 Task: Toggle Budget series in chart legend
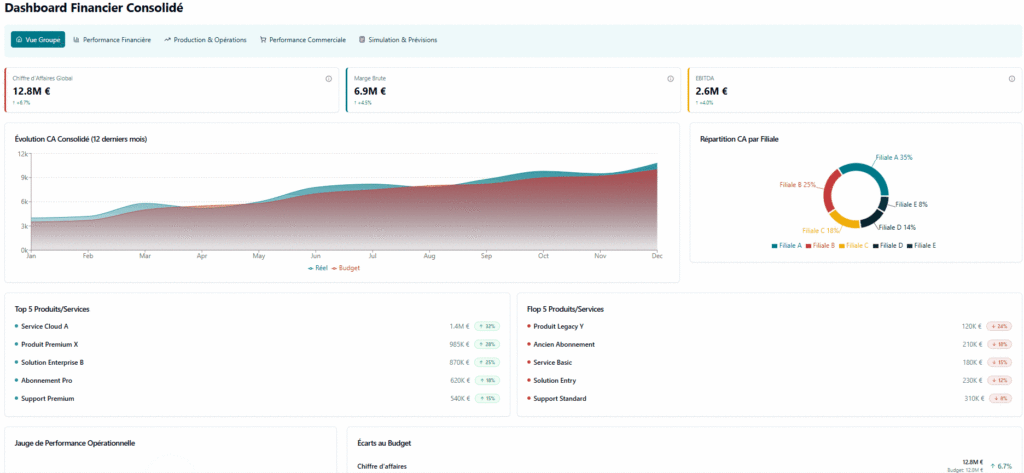346,268
